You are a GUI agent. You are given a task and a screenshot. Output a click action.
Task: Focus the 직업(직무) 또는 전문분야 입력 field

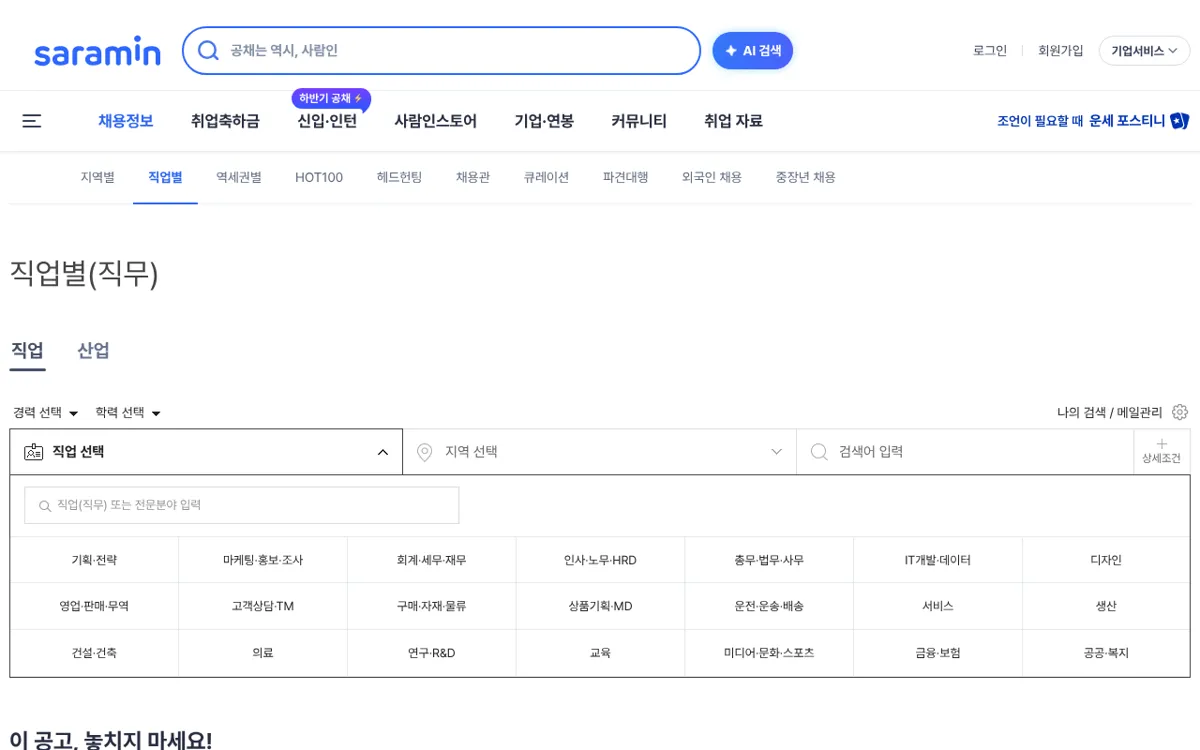coord(241,505)
